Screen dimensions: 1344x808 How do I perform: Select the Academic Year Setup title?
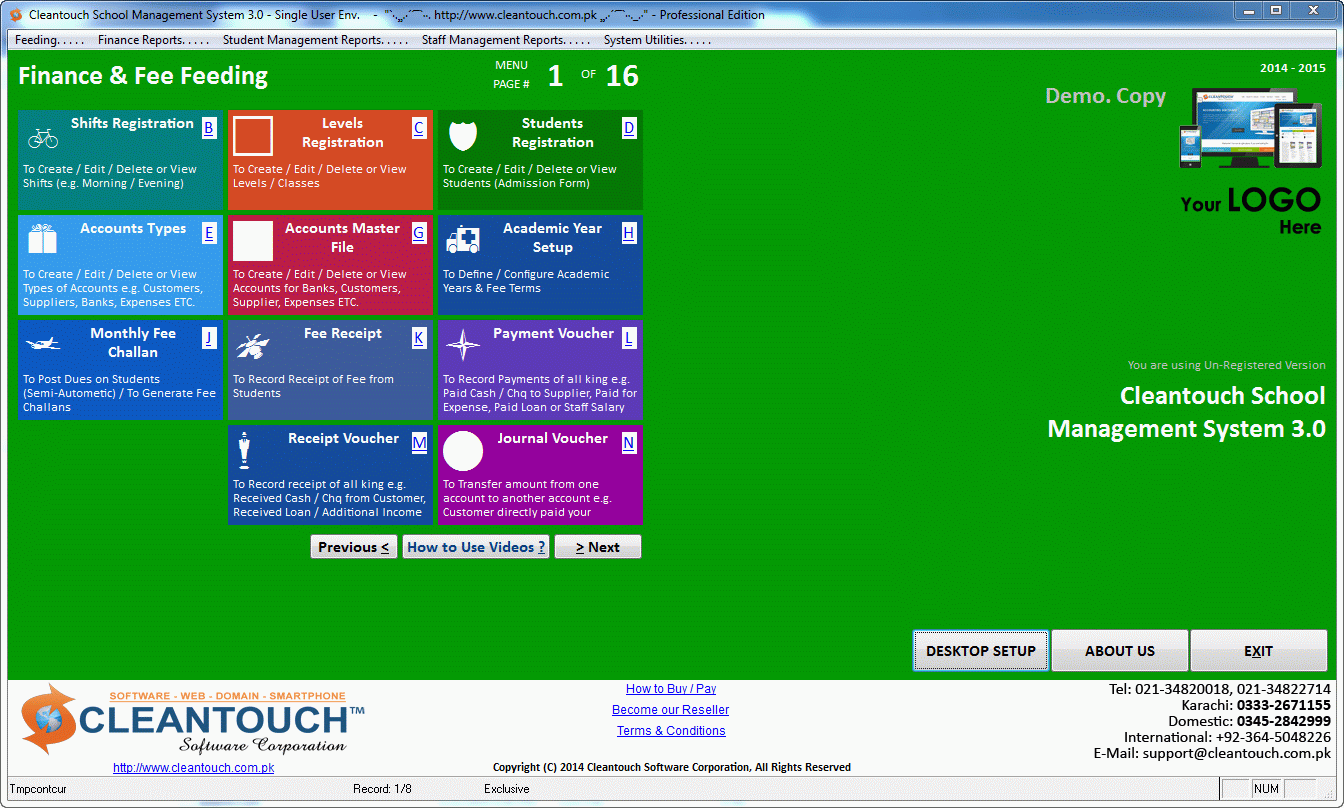552,238
